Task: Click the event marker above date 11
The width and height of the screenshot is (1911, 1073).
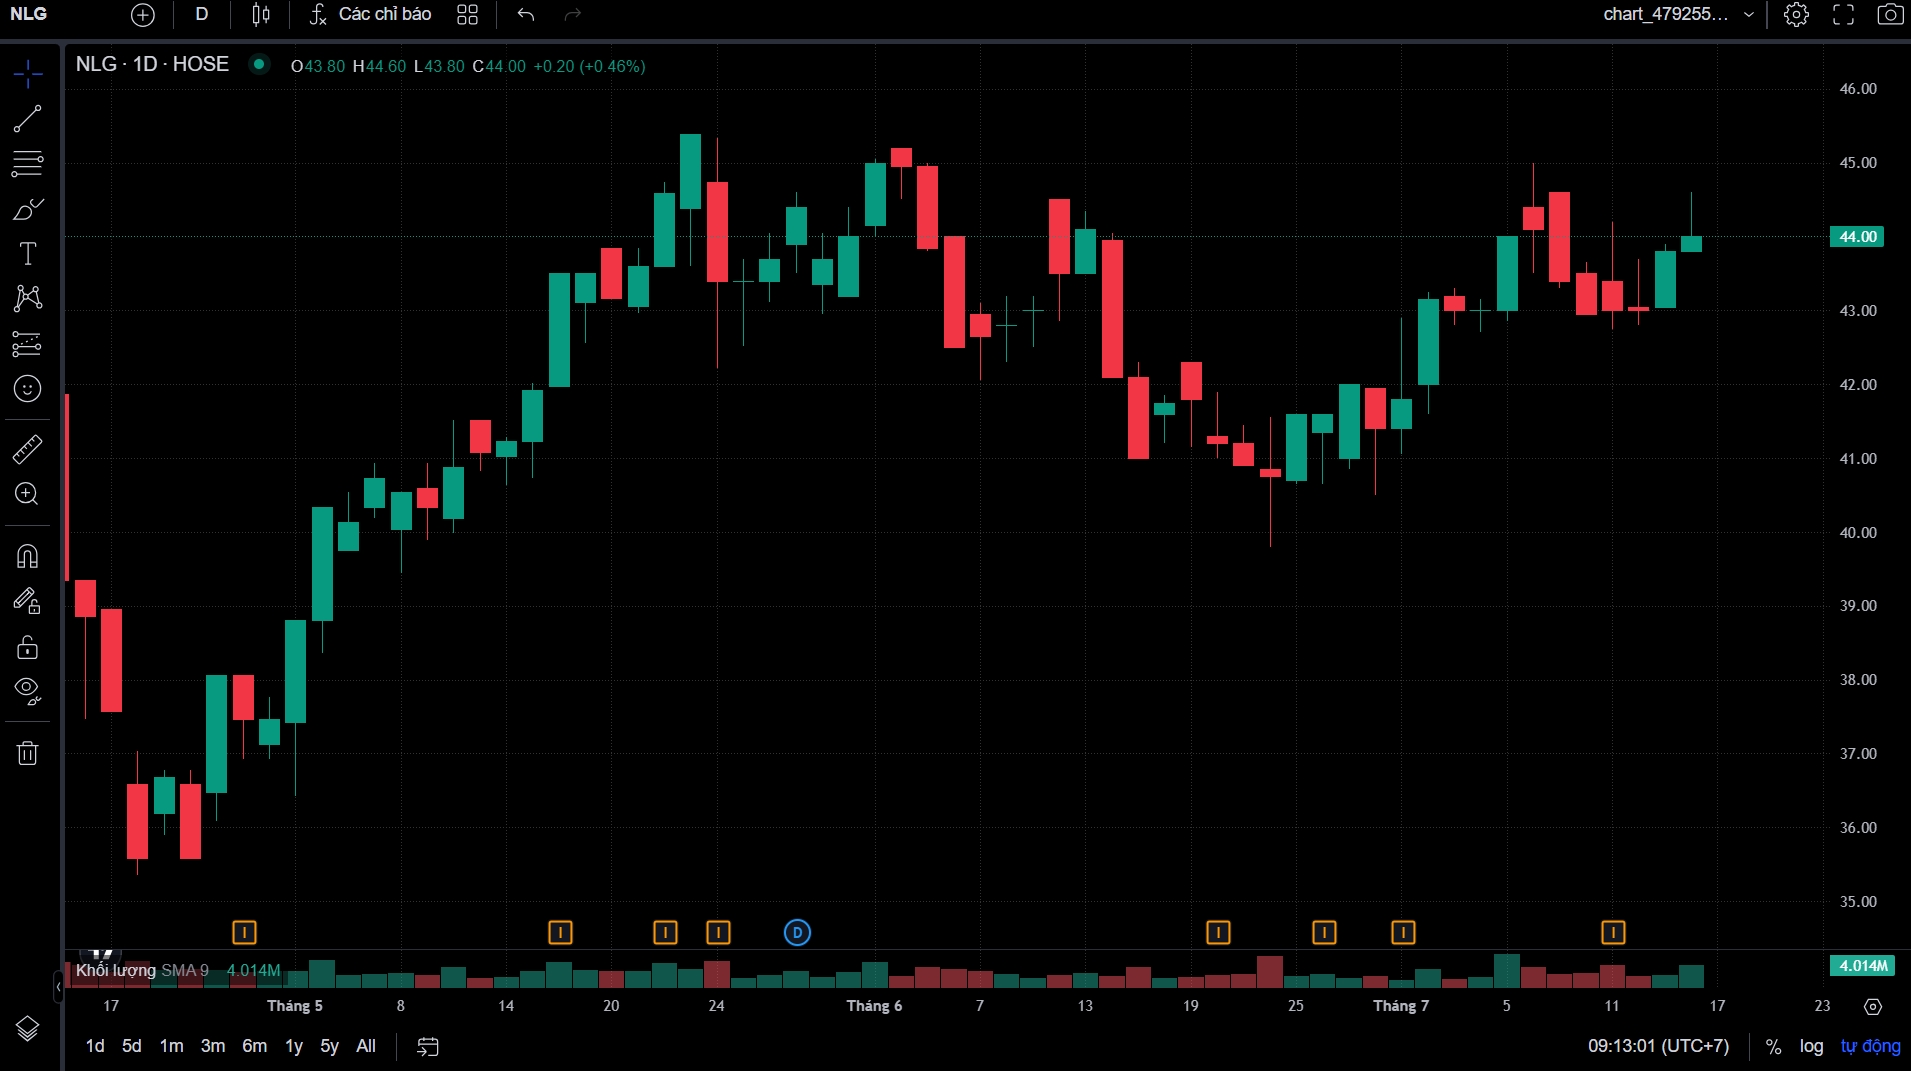Action: click(x=1613, y=933)
